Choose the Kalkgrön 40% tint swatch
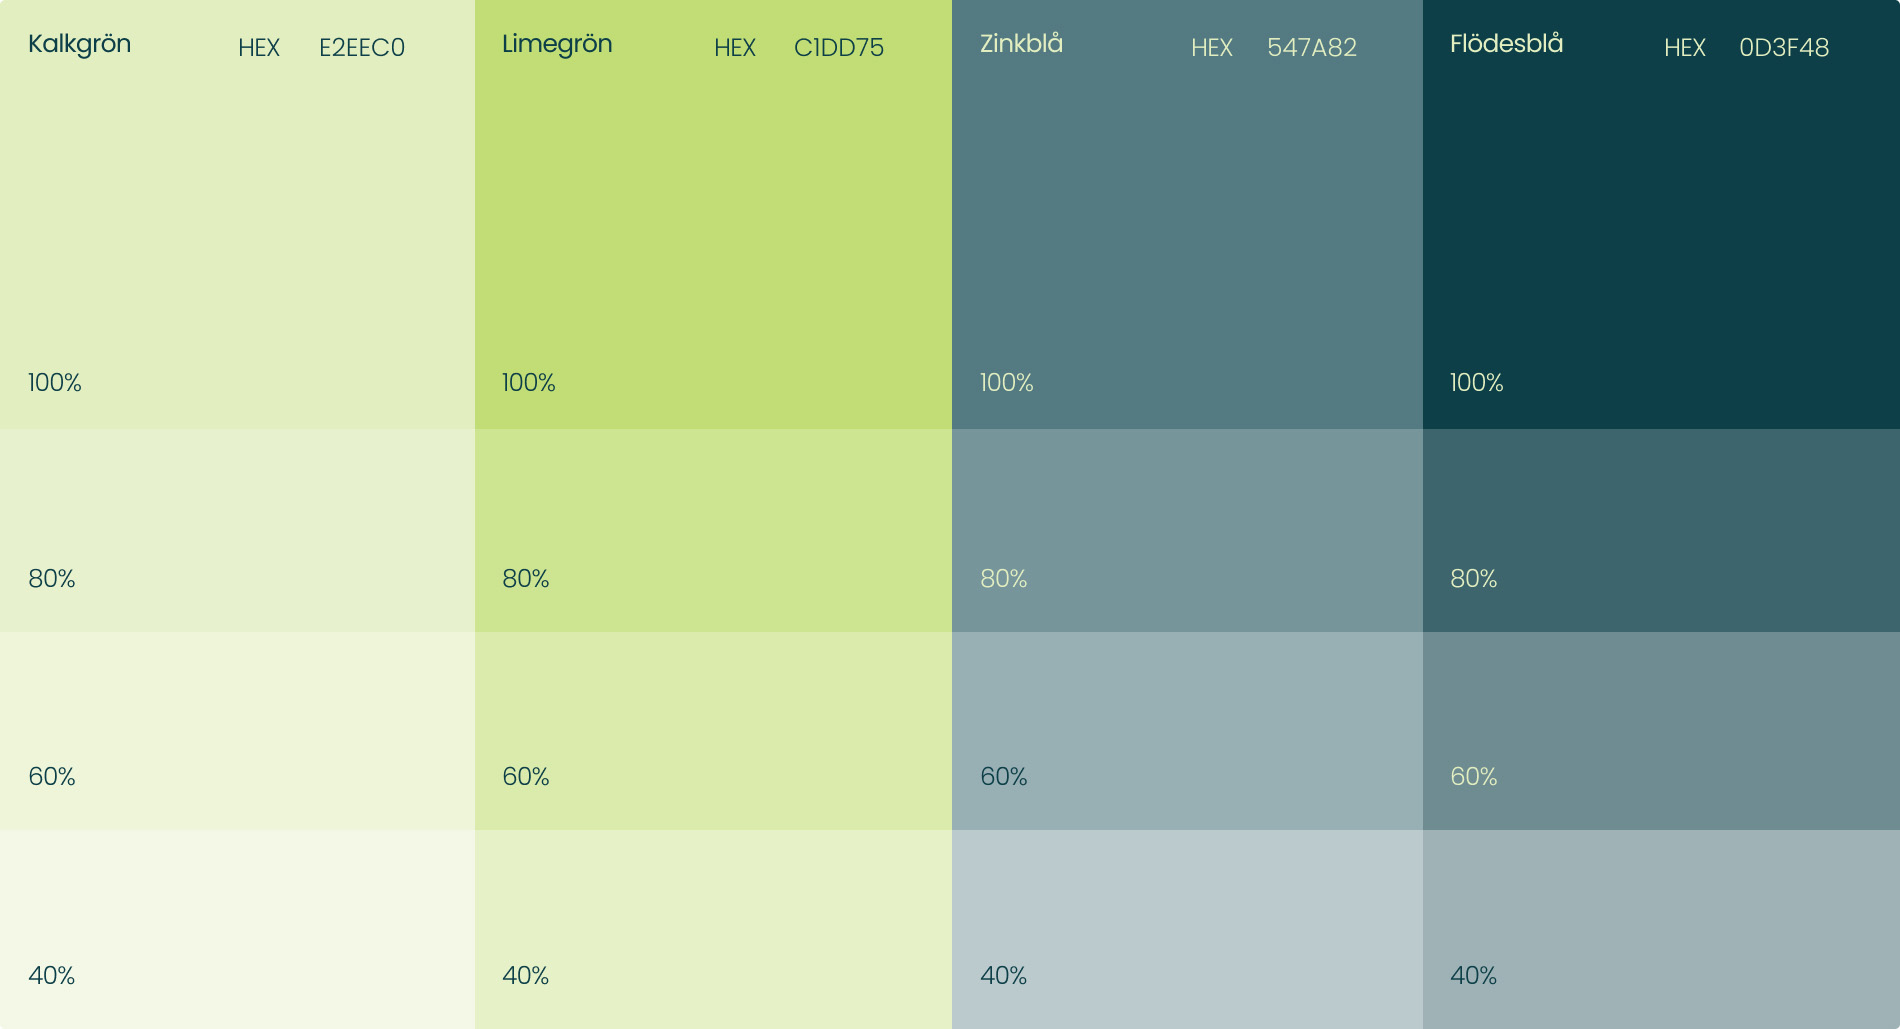The width and height of the screenshot is (1900, 1029). [x=237, y=929]
